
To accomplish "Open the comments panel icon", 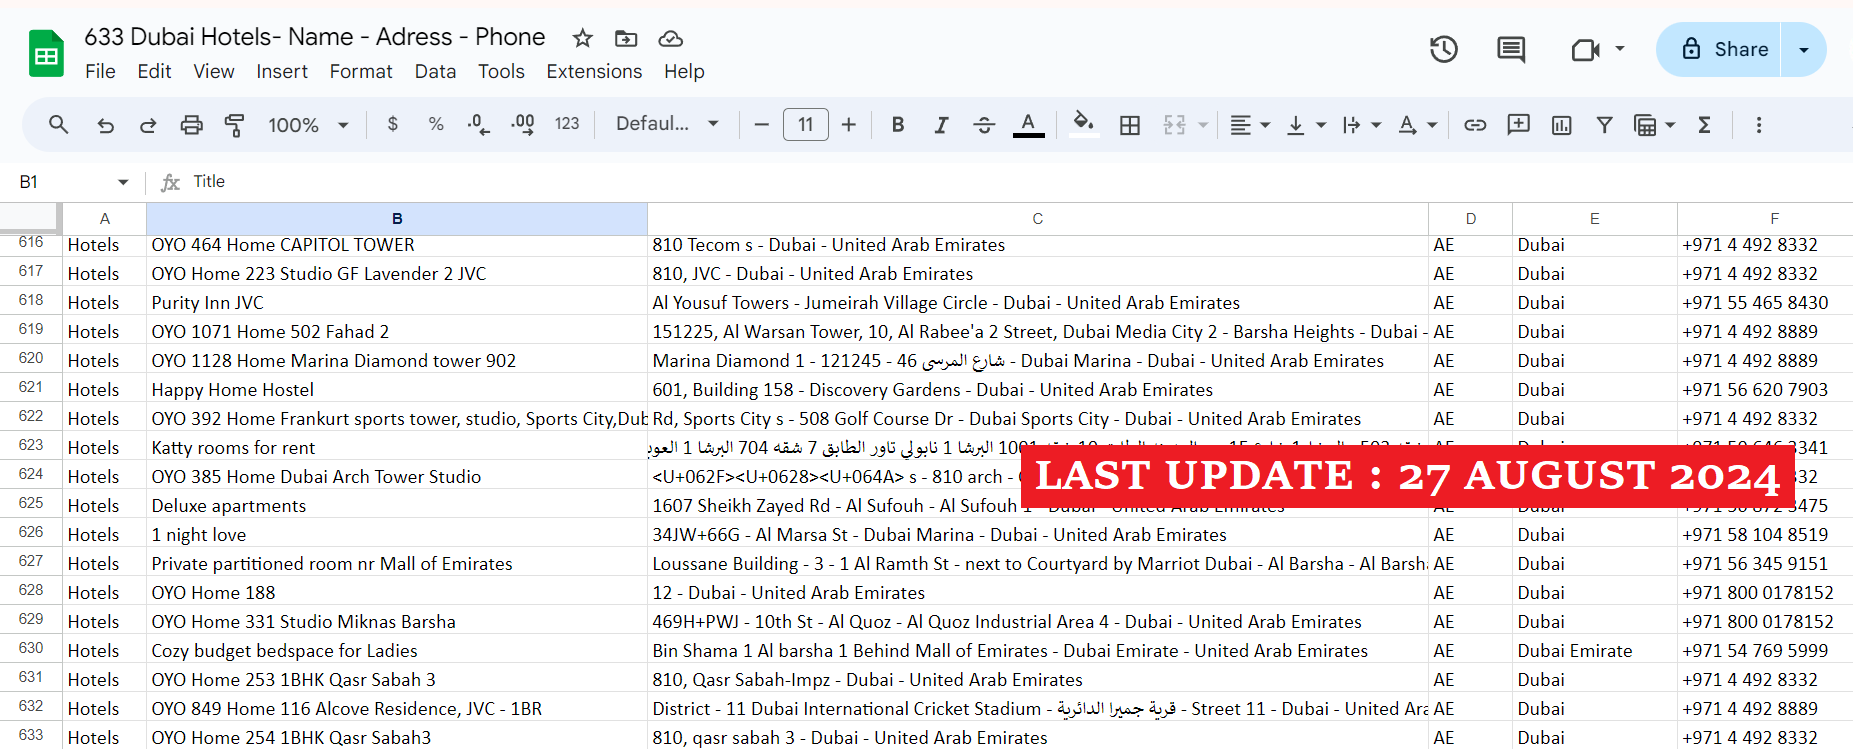I will [1511, 49].
